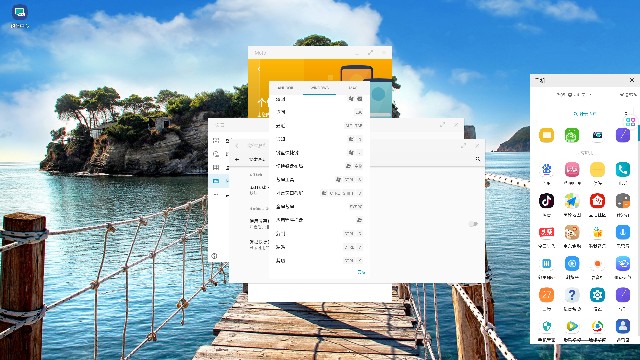This screenshot has width=640, height=360.
Task: Go back using the settings page left arrow
Action: [x=237, y=159]
